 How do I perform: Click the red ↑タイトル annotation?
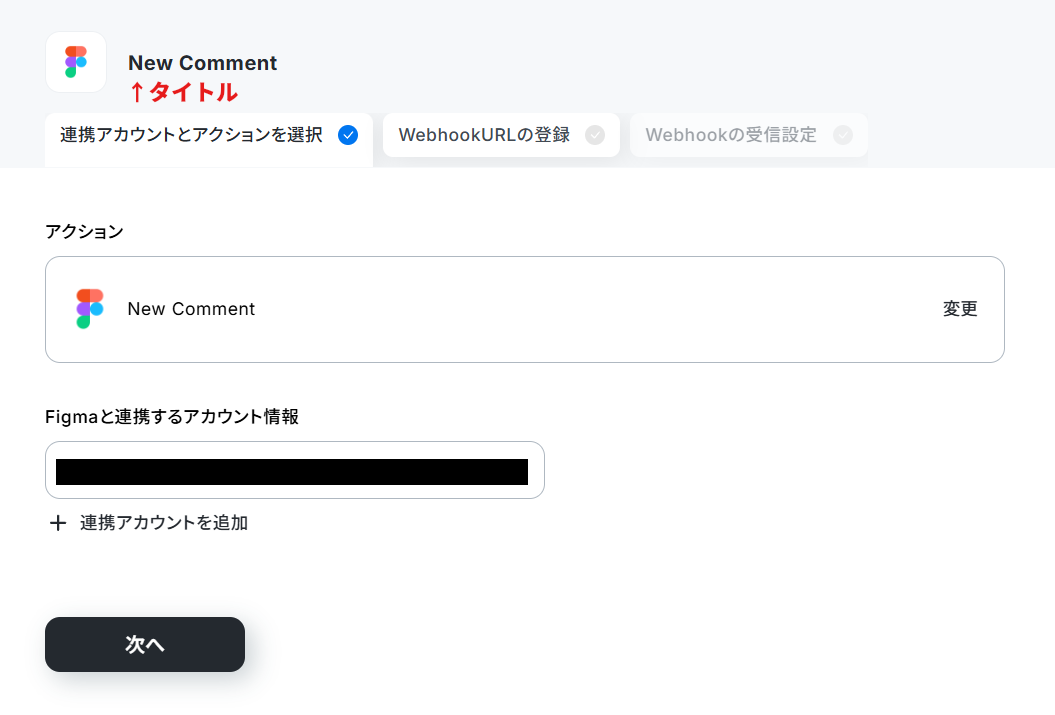coord(183,91)
